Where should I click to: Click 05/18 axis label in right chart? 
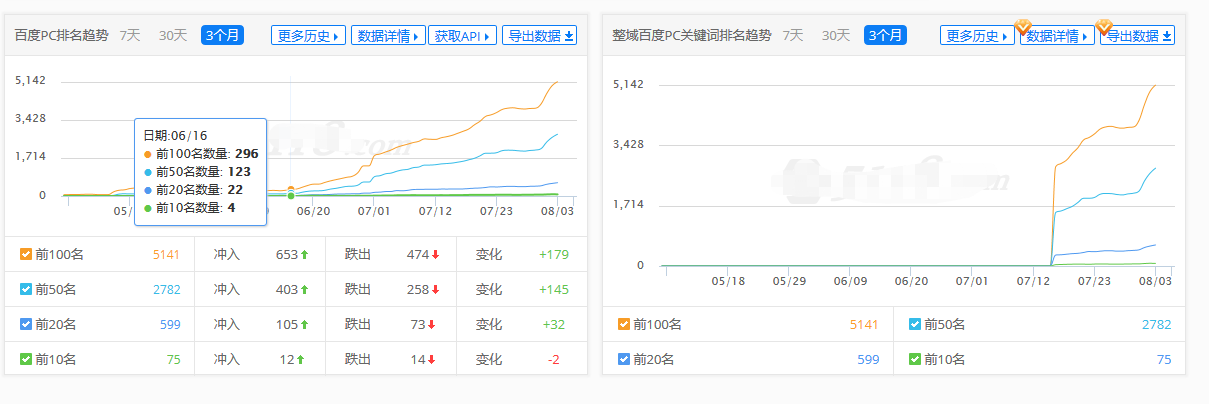[728, 281]
